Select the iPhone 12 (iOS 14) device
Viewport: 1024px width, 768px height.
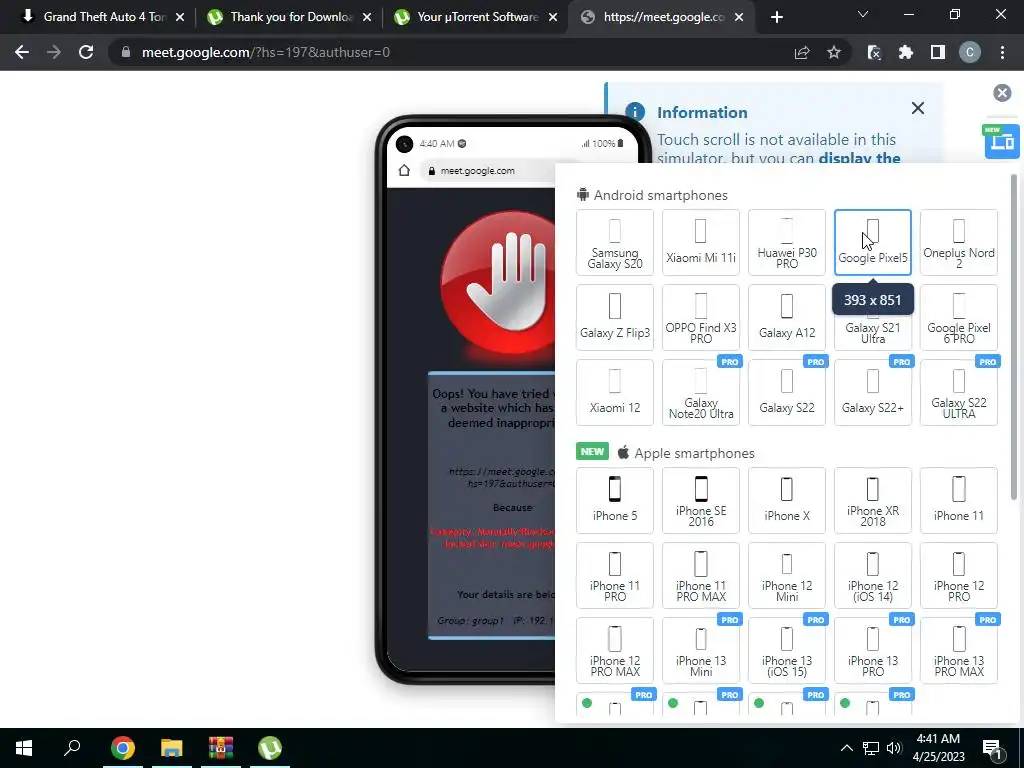[872, 575]
